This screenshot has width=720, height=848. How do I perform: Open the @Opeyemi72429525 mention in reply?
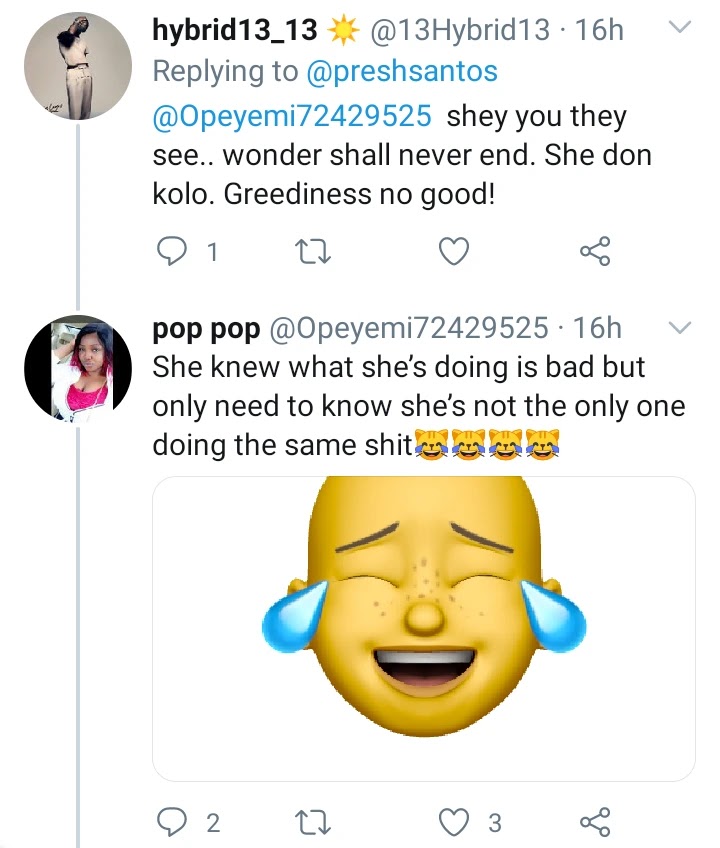click(292, 116)
